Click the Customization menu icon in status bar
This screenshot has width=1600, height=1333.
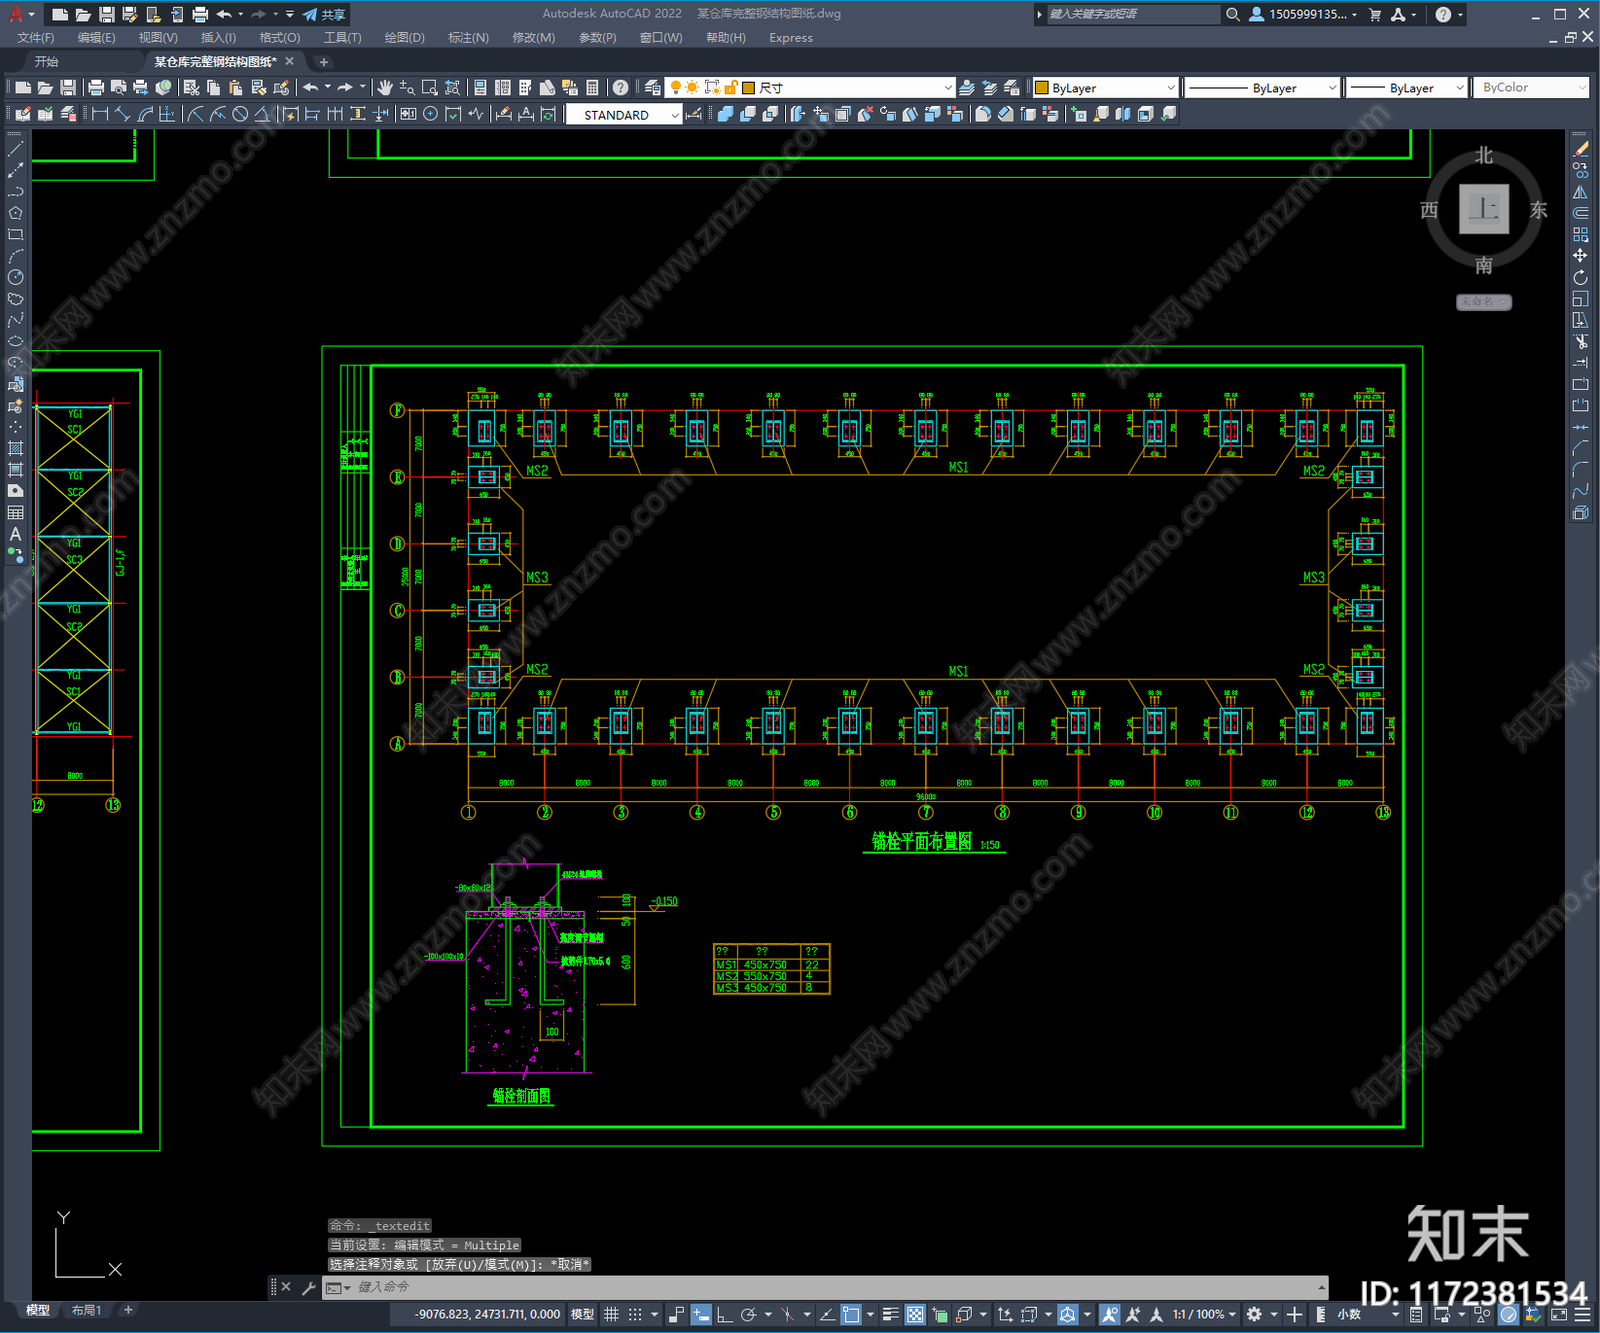1581,1314
